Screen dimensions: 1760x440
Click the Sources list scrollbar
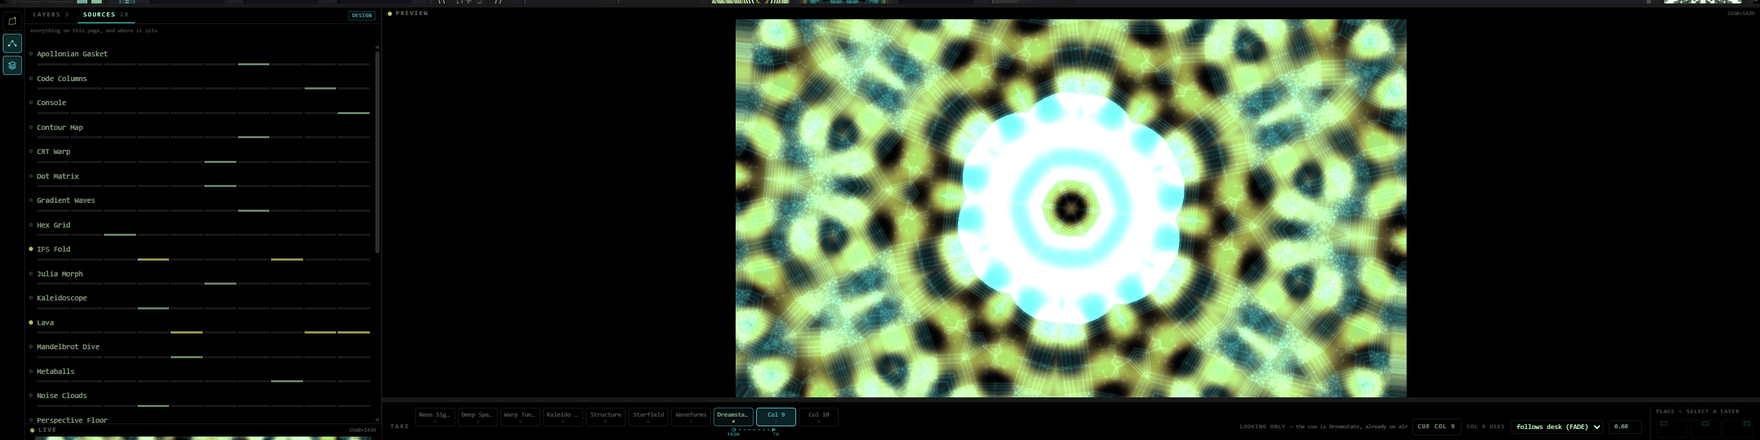point(377,150)
